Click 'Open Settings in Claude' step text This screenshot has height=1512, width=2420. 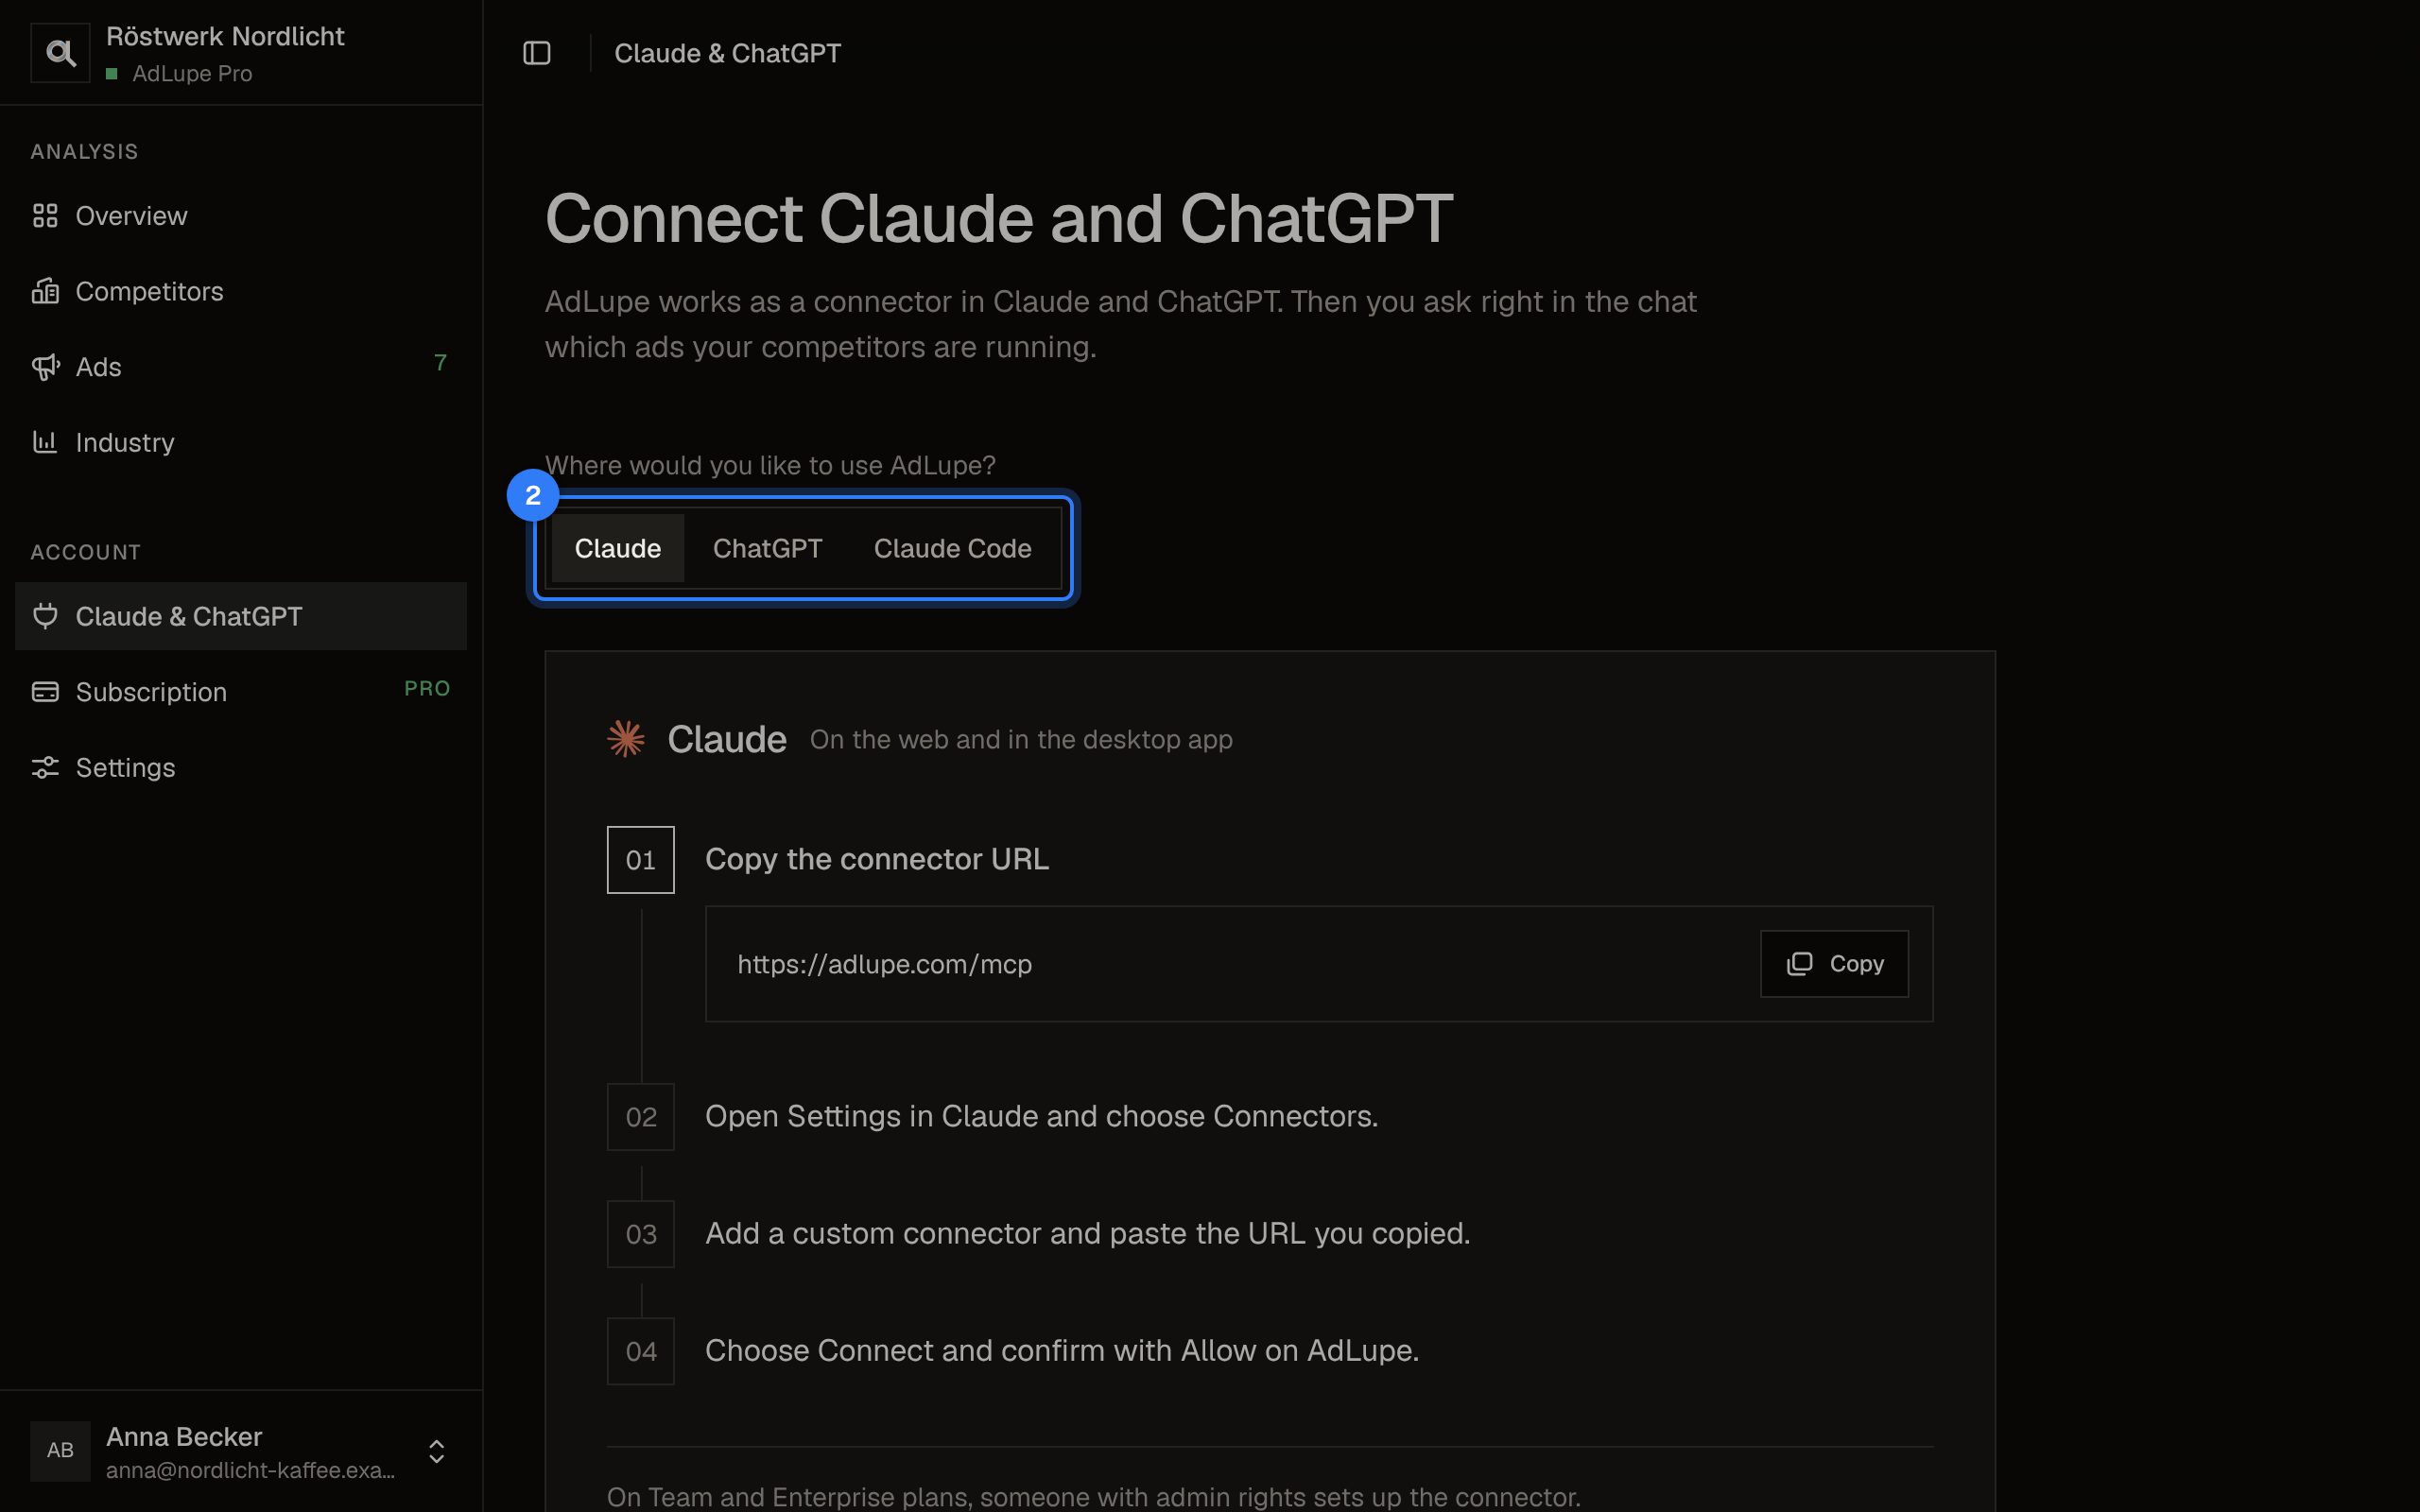click(x=1041, y=1116)
